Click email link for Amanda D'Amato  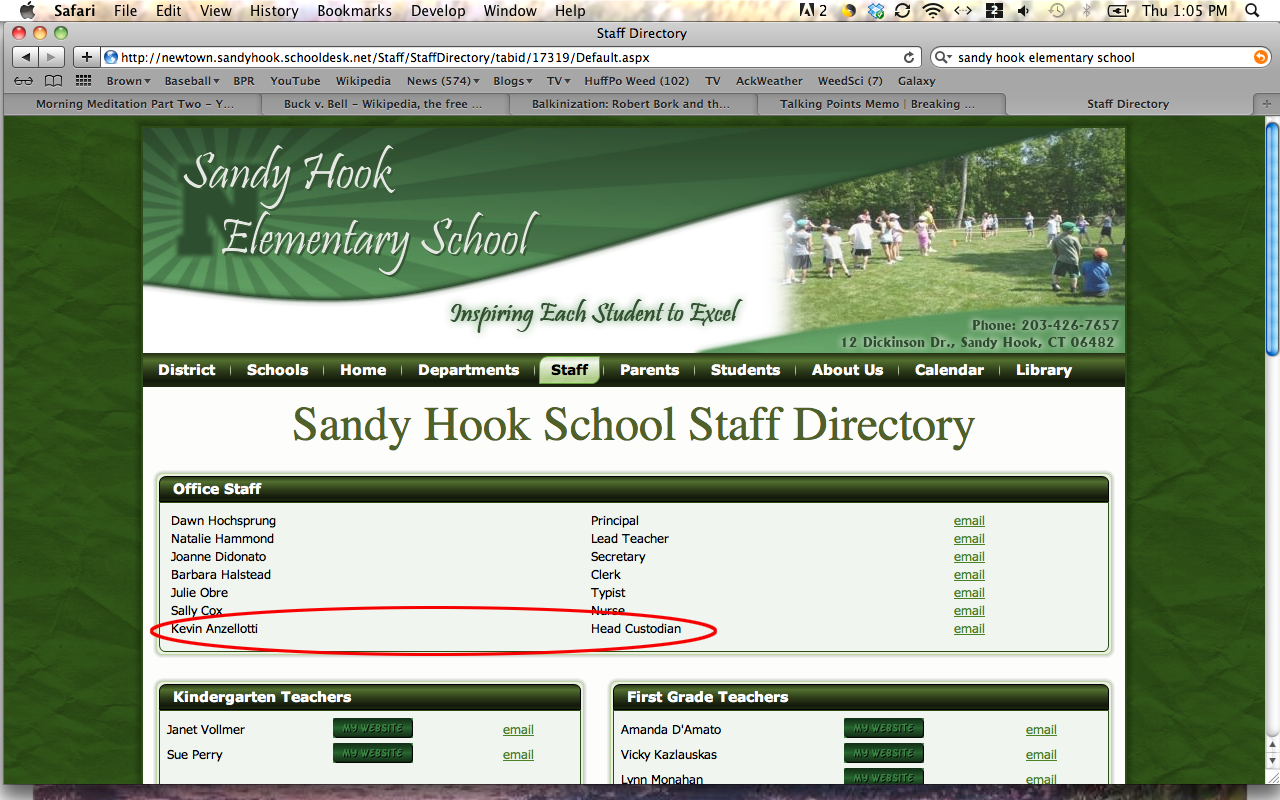click(x=1041, y=730)
